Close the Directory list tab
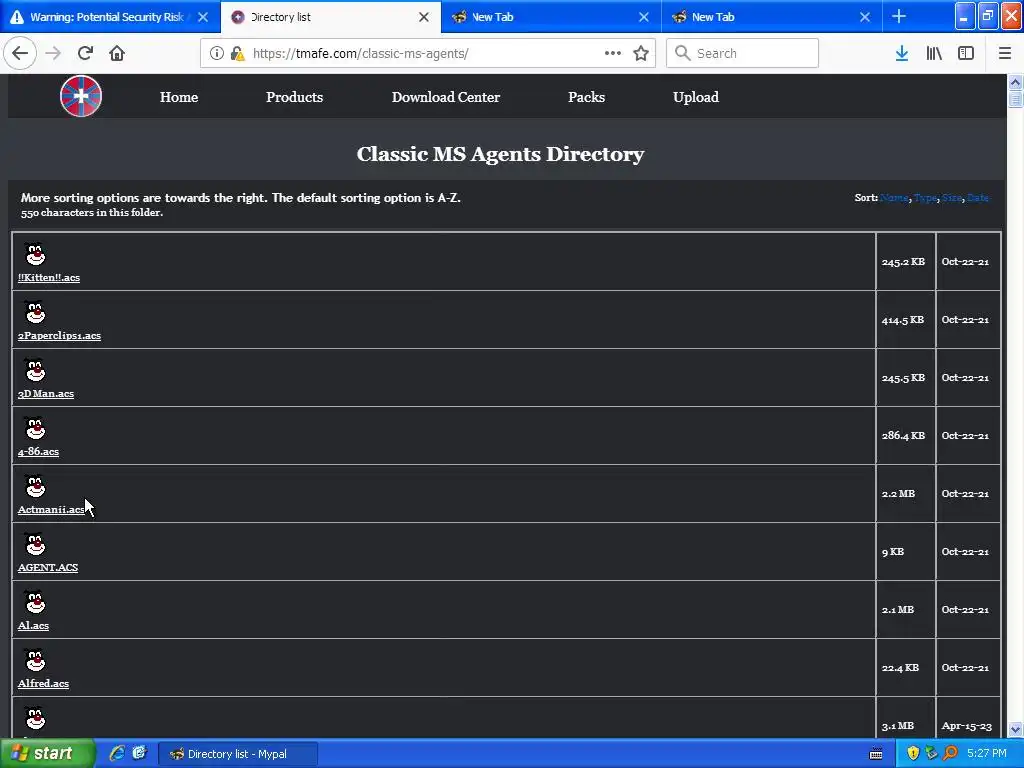 click(x=424, y=17)
